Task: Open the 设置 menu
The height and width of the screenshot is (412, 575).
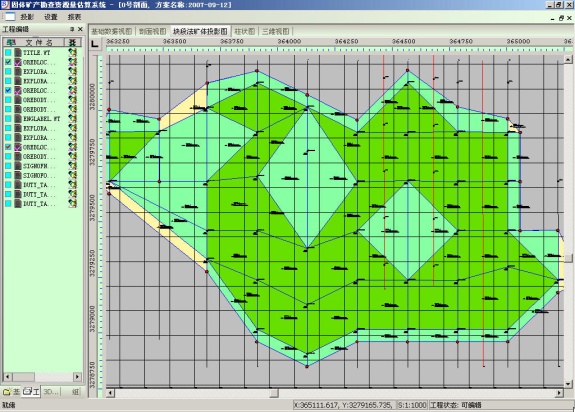Action: 51,17
